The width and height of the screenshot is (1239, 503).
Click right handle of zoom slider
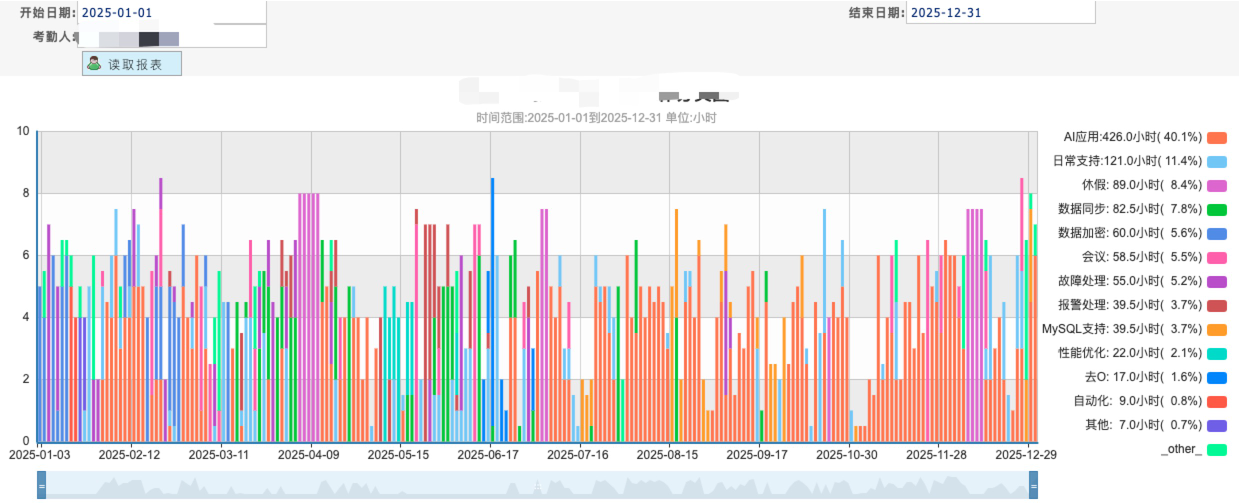tap(1033, 486)
